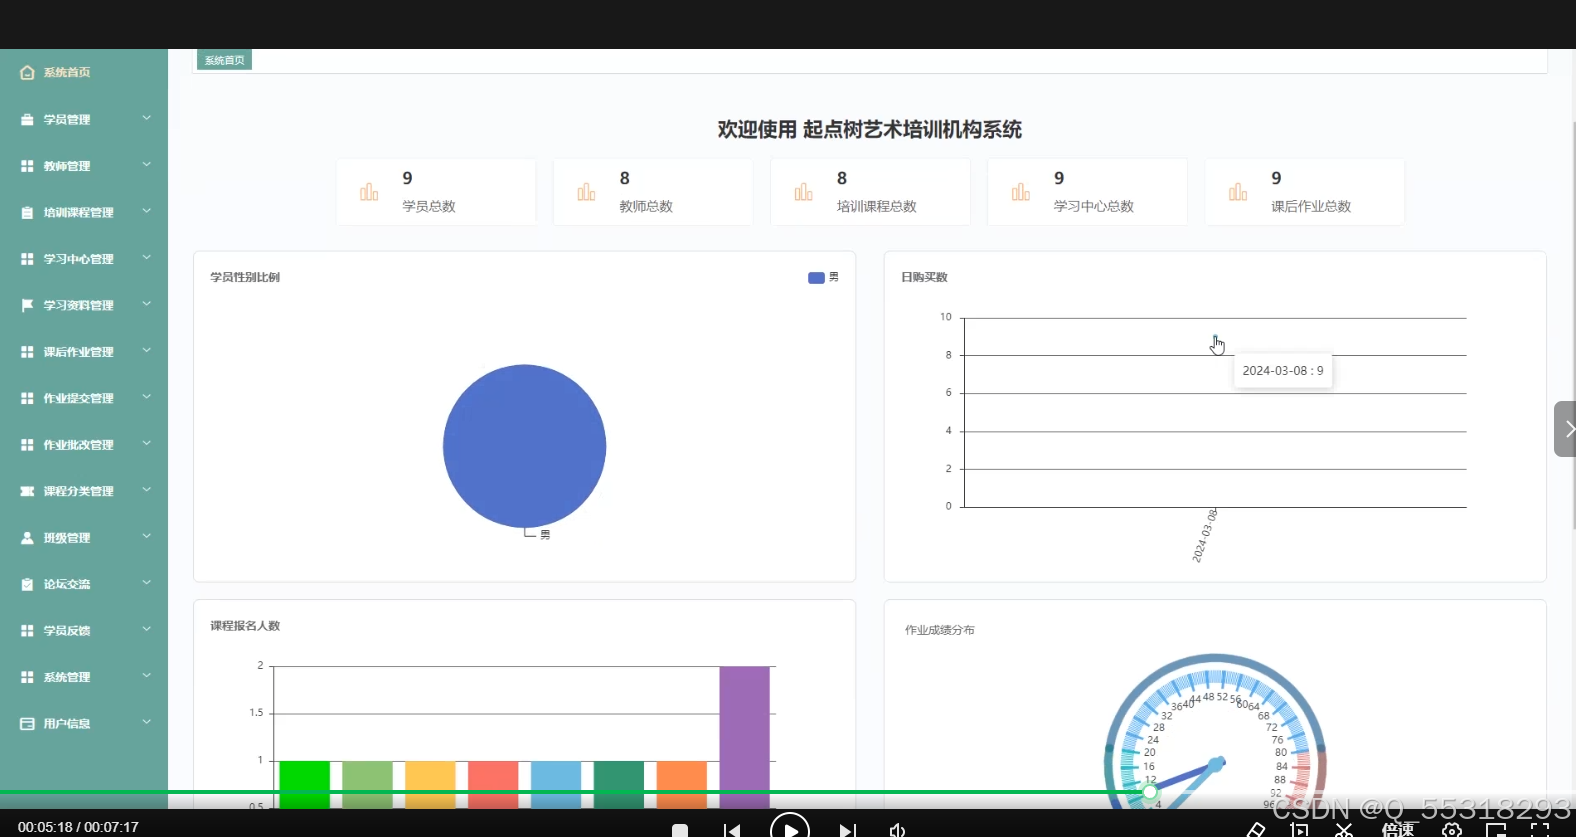1576x837 pixels.
Task: Expand the 培训课程管理 submenu arrow
Action: tap(147, 211)
